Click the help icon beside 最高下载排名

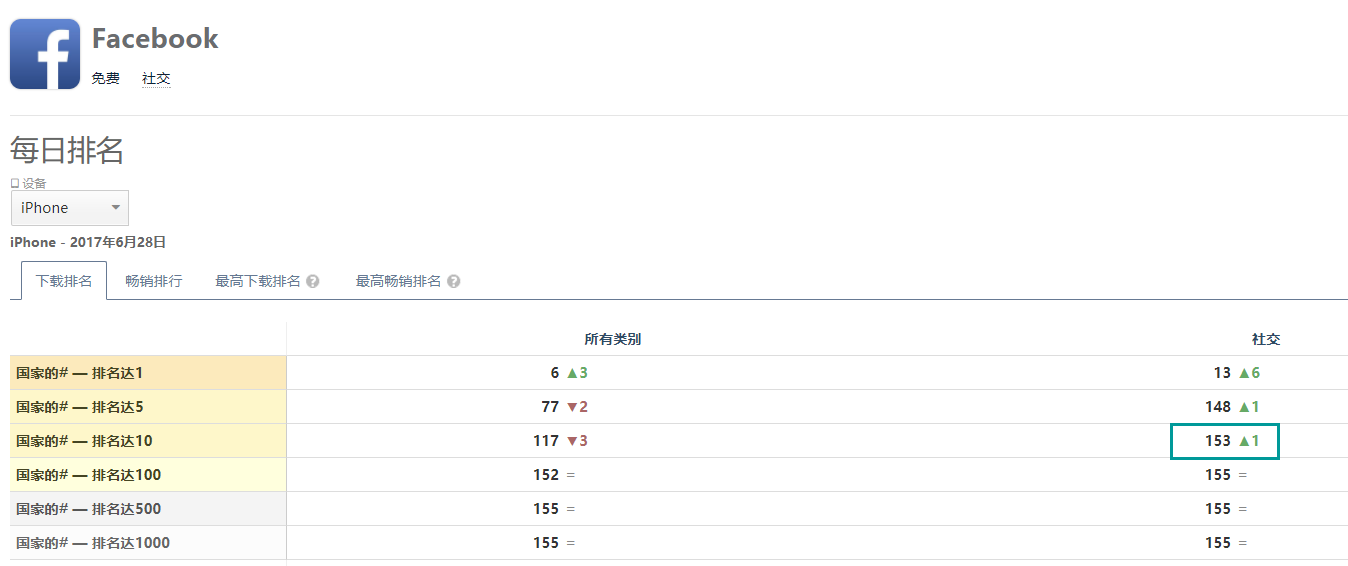(x=313, y=282)
